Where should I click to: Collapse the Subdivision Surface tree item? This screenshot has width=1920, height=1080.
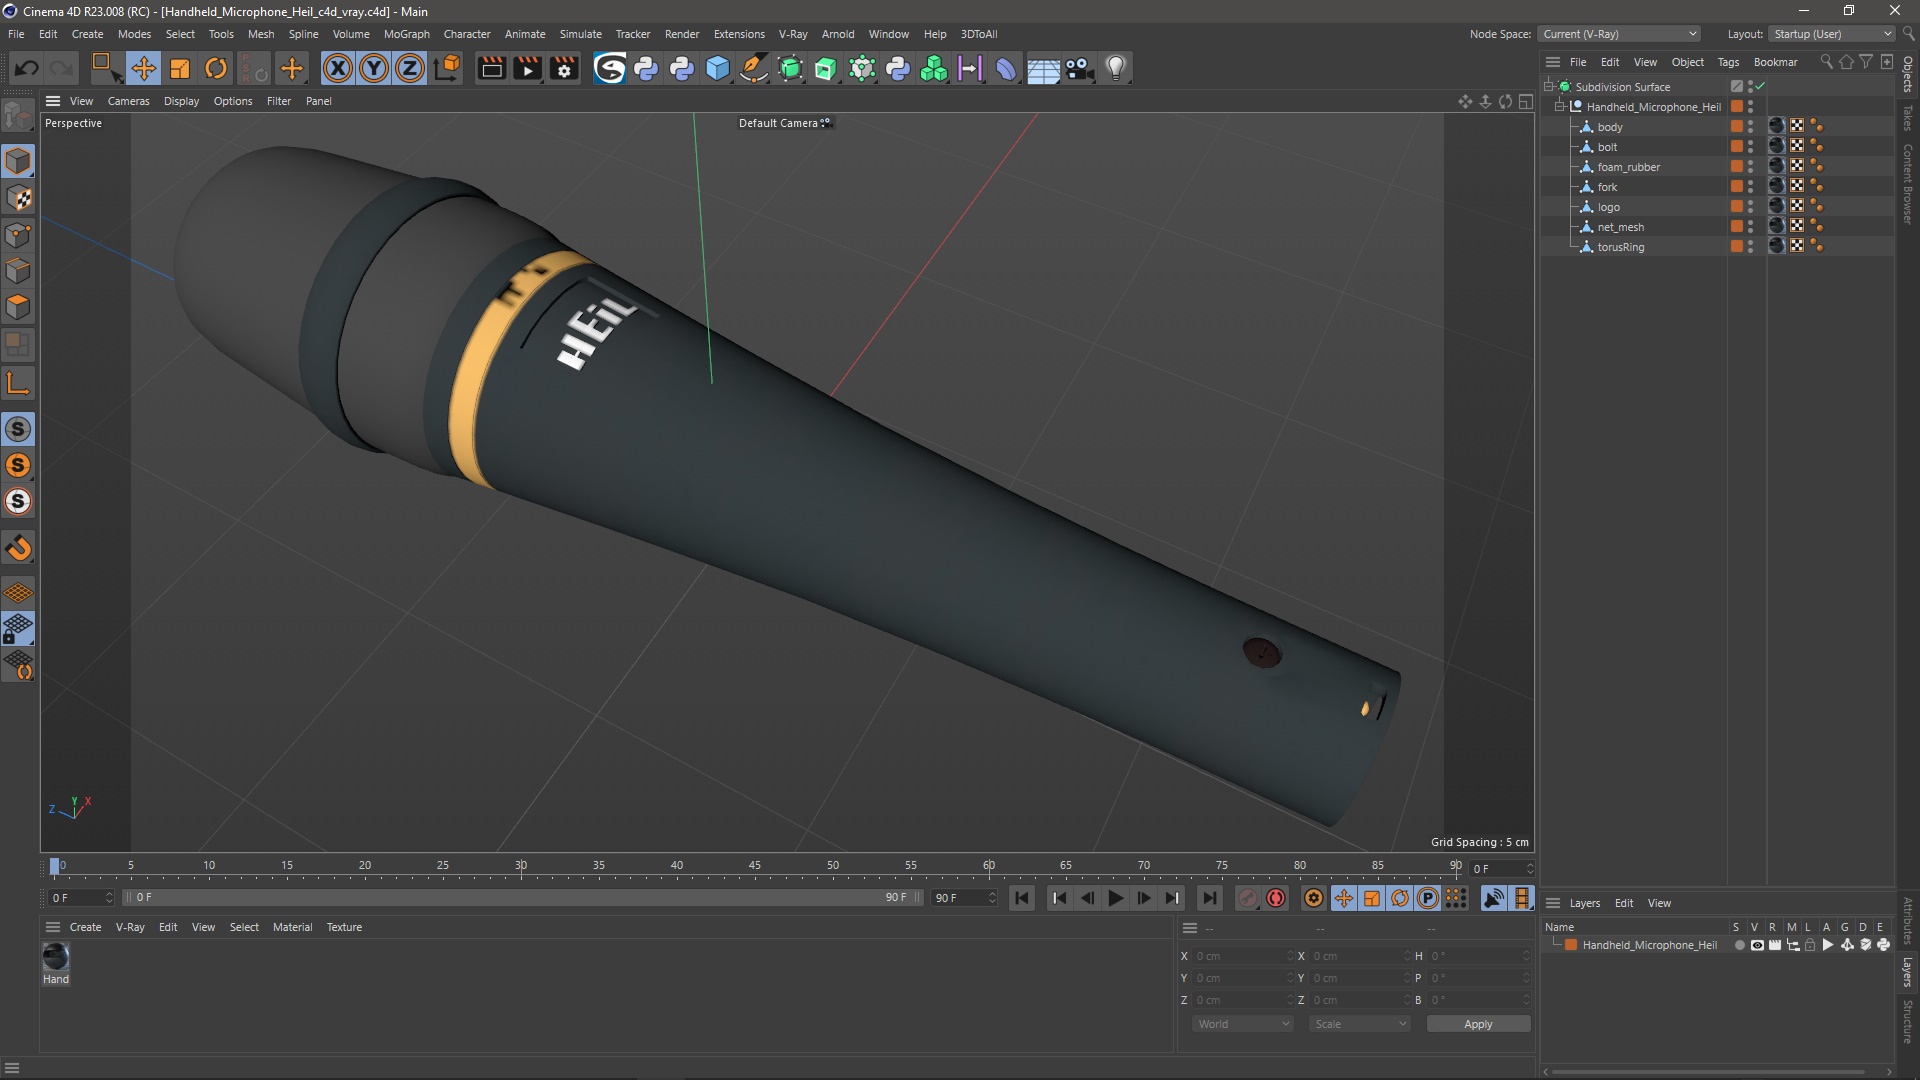1548,86
